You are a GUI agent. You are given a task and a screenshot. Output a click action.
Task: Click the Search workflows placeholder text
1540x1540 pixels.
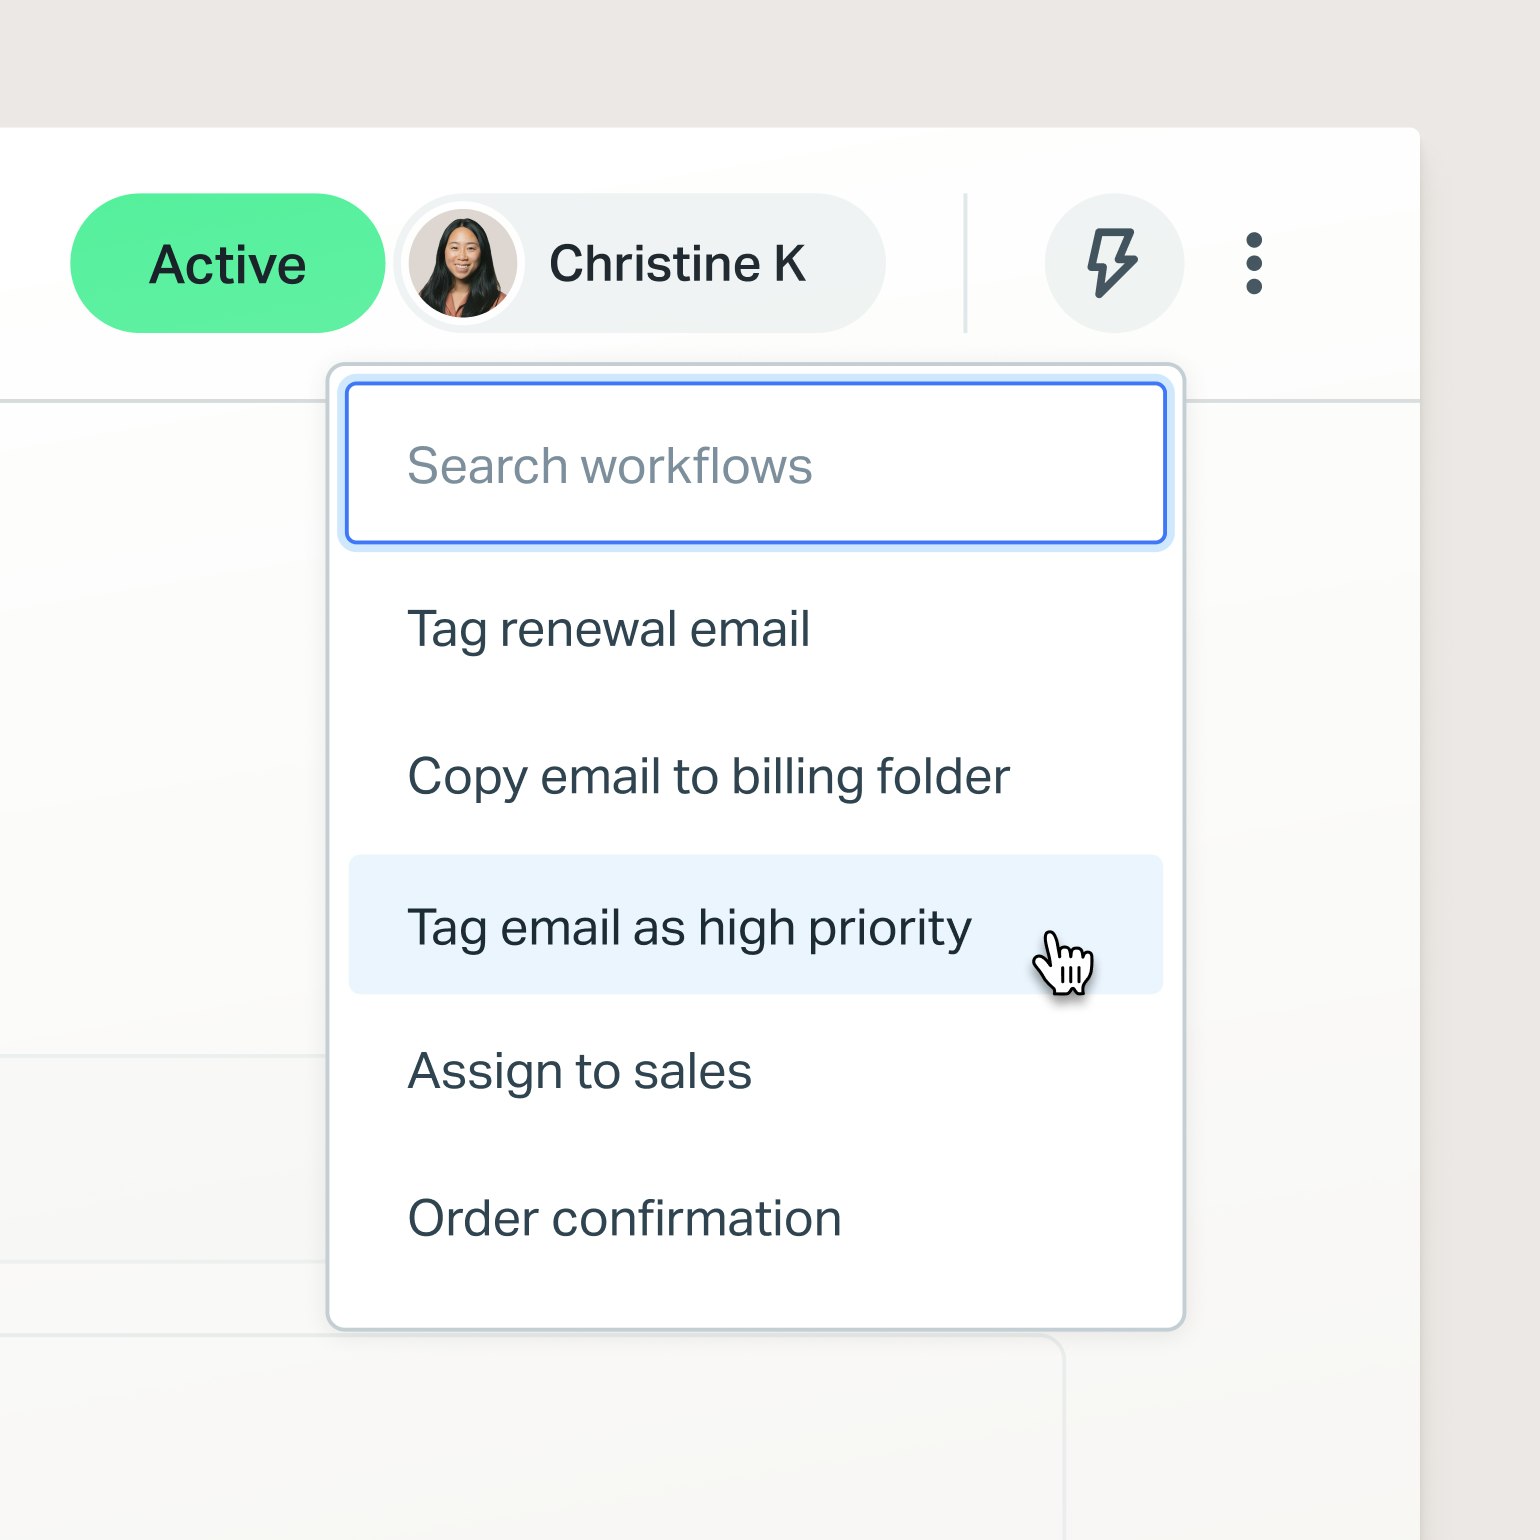point(609,466)
